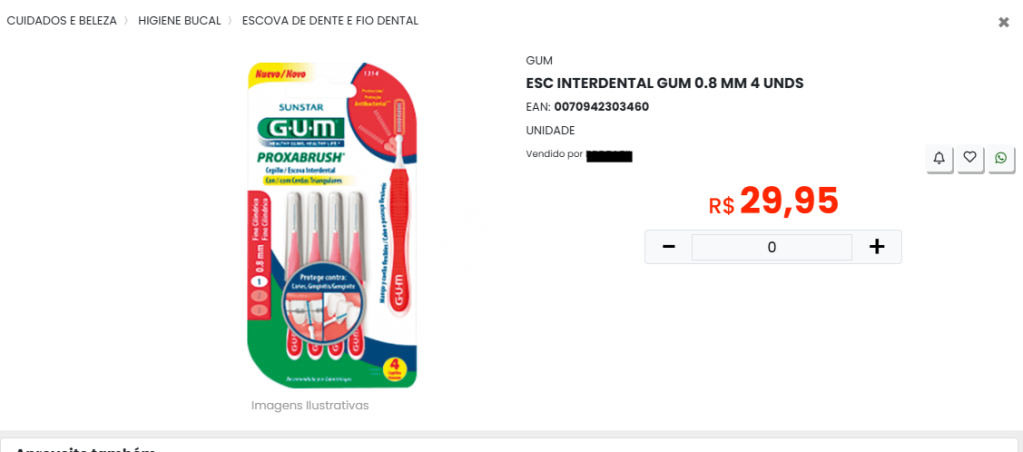Click the EAN code 0070942303460
This screenshot has height=452, width=1023.
tap(602, 107)
